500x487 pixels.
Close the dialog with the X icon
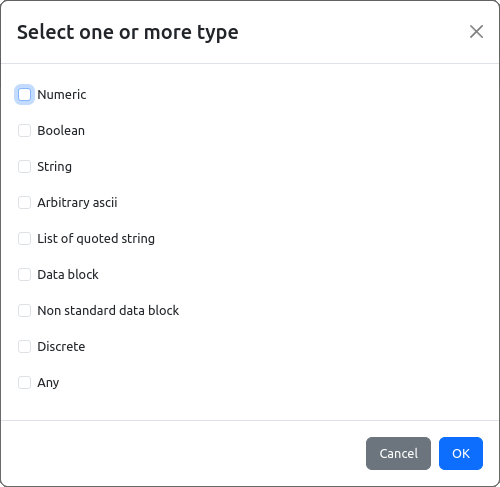coord(476,32)
